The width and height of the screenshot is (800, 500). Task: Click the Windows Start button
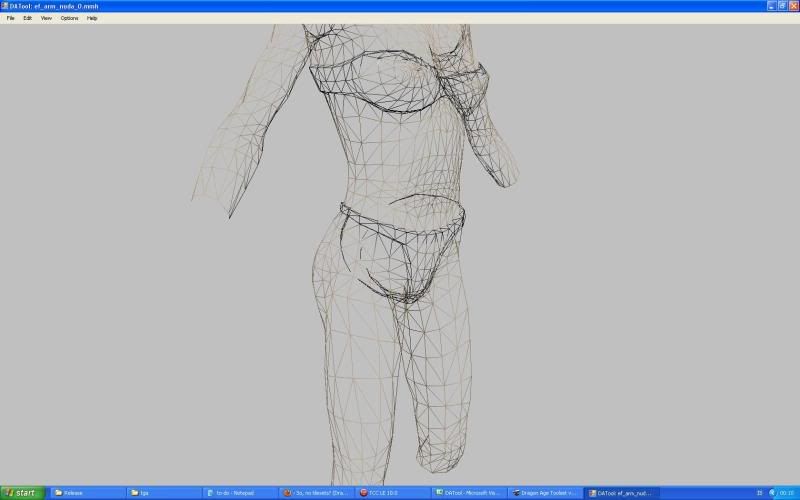click(x=22, y=493)
